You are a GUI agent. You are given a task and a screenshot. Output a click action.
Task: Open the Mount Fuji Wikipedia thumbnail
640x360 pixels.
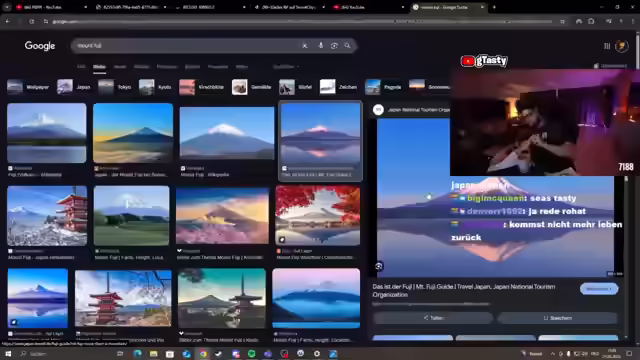pos(227,133)
